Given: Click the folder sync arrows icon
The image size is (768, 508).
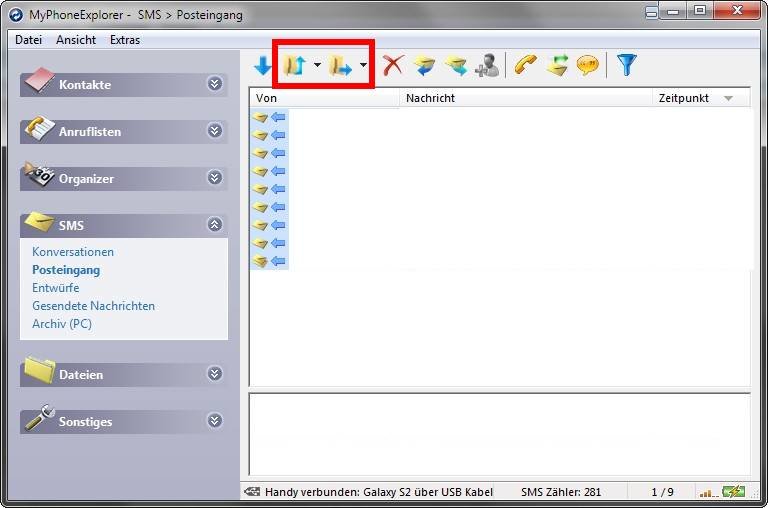Looking at the screenshot, I should pyautogui.click(x=295, y=65).
